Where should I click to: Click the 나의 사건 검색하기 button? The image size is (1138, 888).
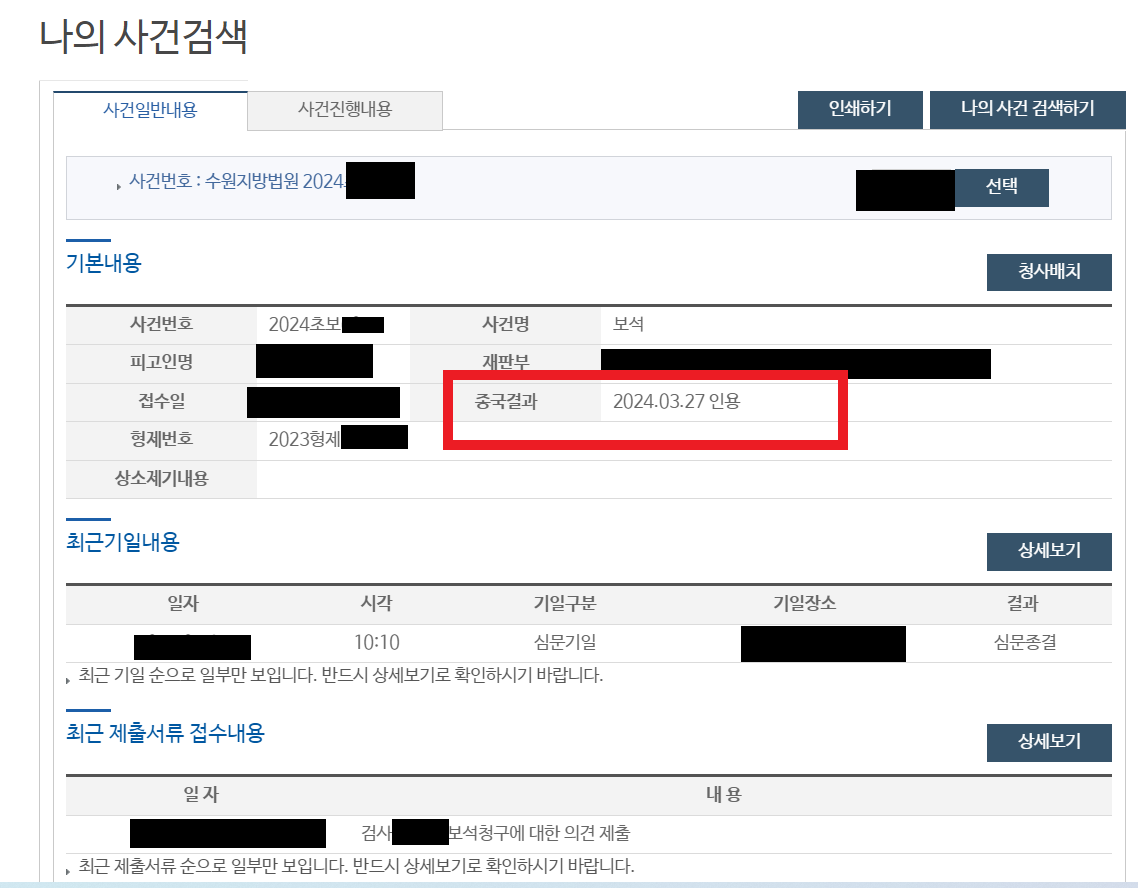[x=1027, y=110]
